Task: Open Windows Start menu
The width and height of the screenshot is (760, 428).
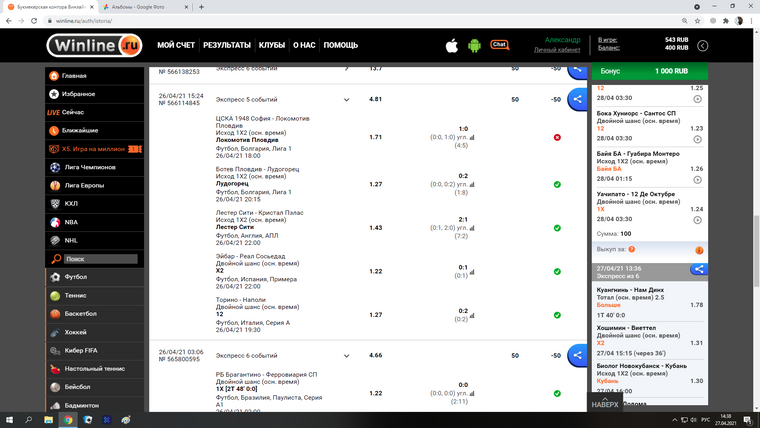Action: pyautogui.click(x=9, y=420)
